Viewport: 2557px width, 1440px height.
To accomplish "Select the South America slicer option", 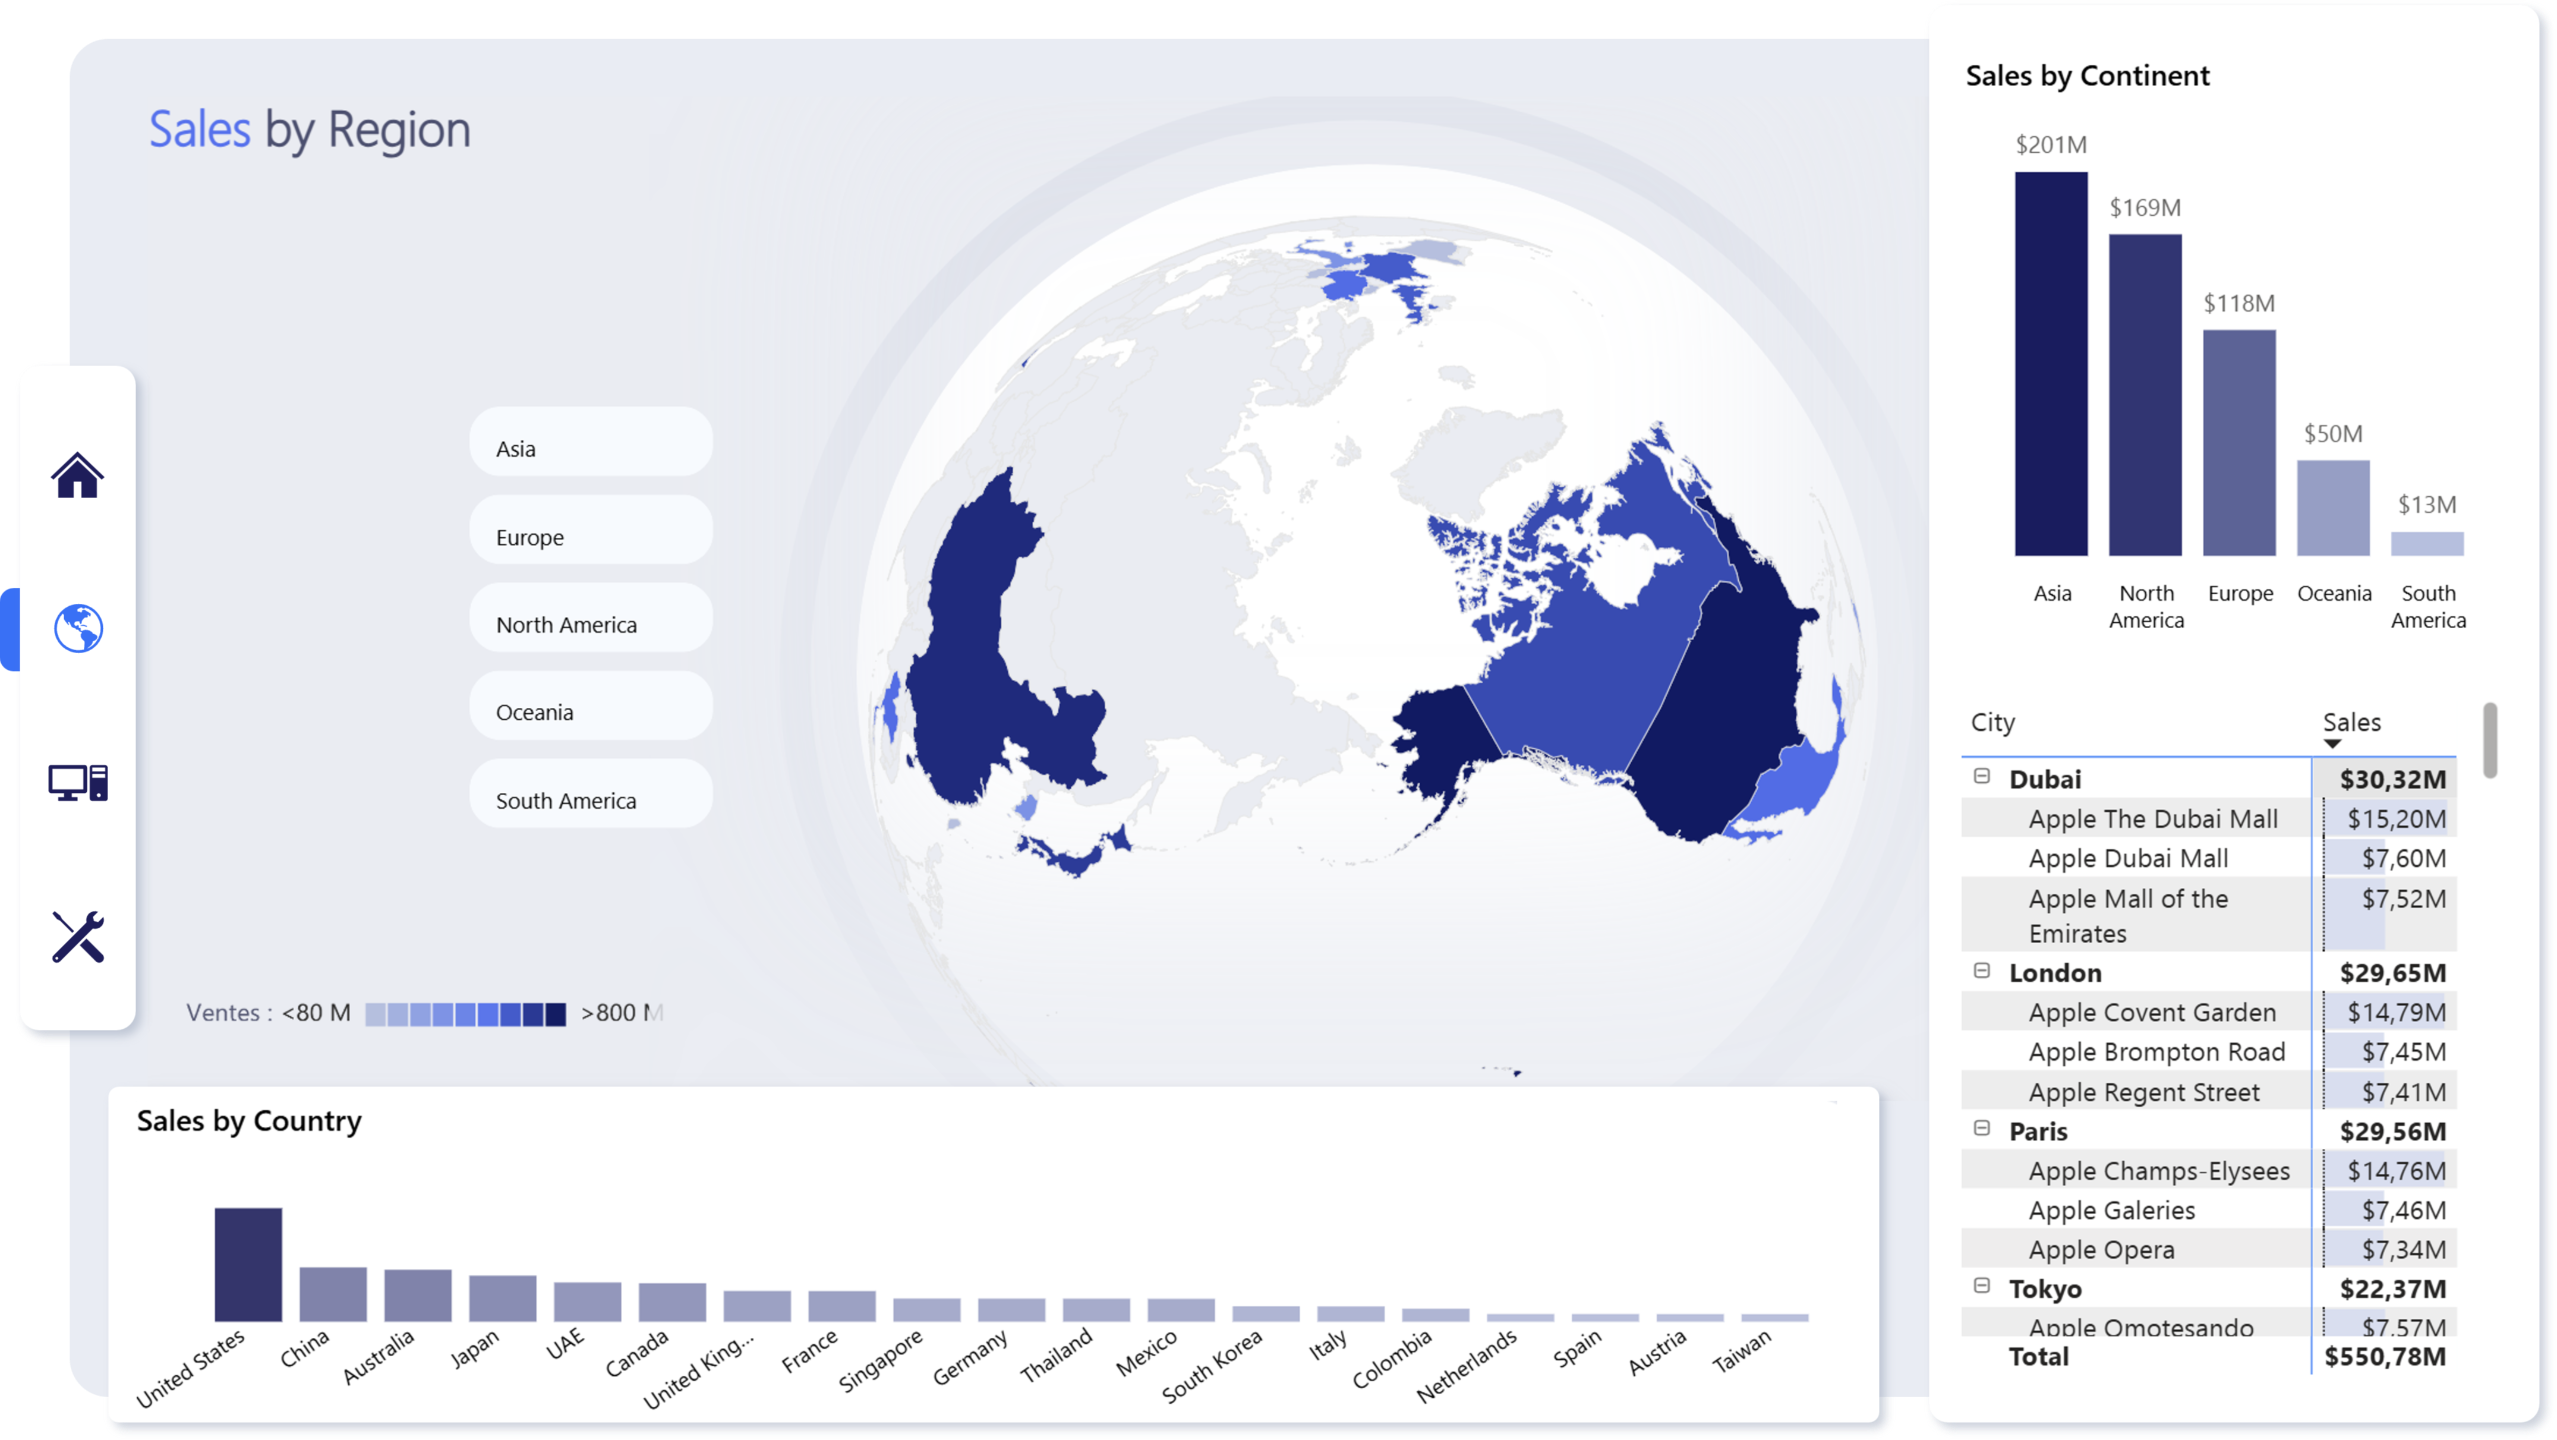I will [590, 794].
